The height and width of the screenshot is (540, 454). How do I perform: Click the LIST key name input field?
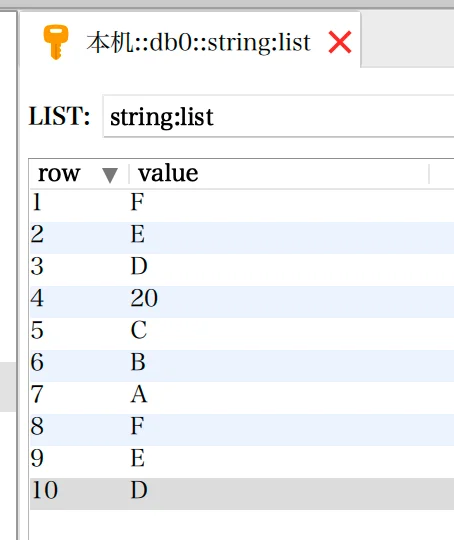tap(278, 116)
